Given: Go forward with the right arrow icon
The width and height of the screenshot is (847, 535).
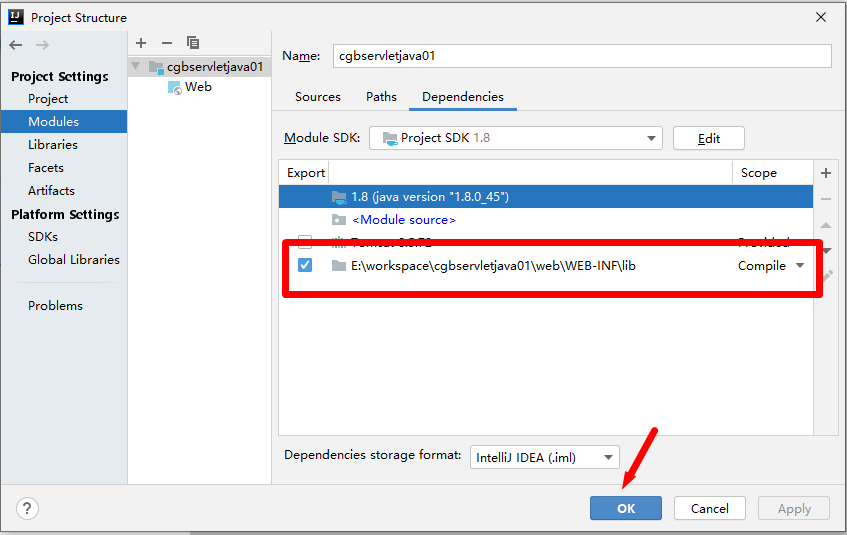Looking at the screenshot, I should point(42,45).
